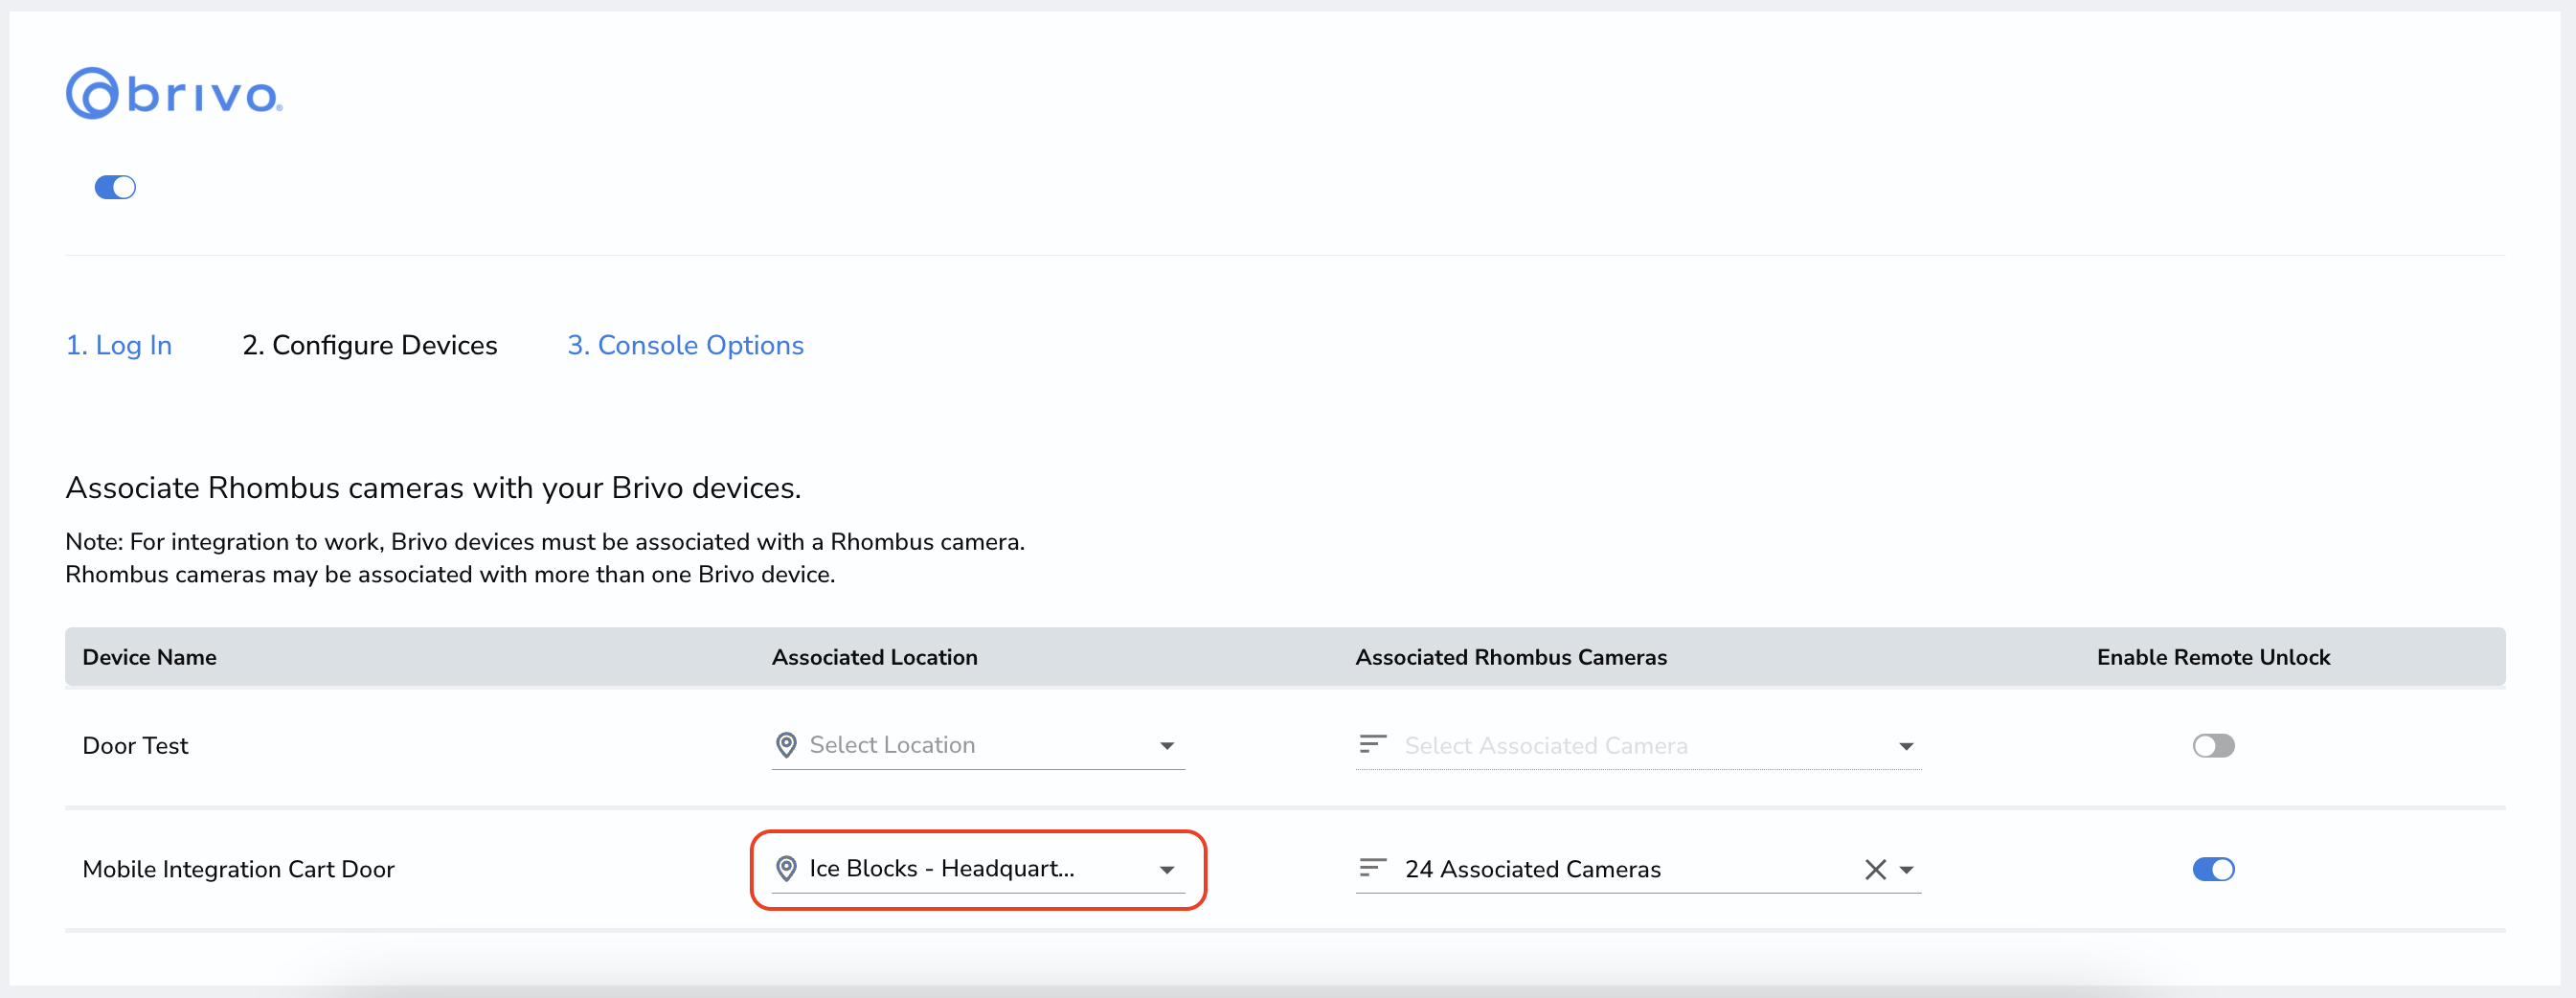Expand the 24 Associated Cameras dropdown arrow
The width and height of the screenshot is (2576, 998).
click(1907, 870)
